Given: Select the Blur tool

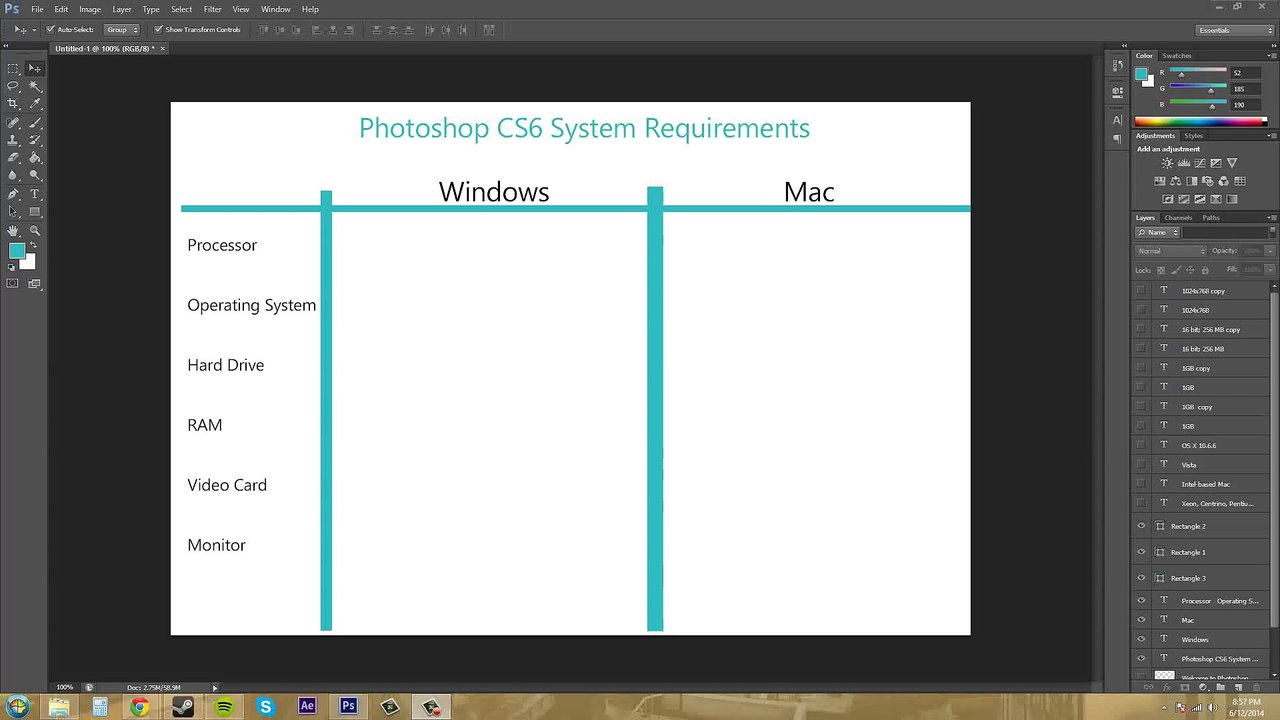Looking at the screenshot, I should pos(13,176).
